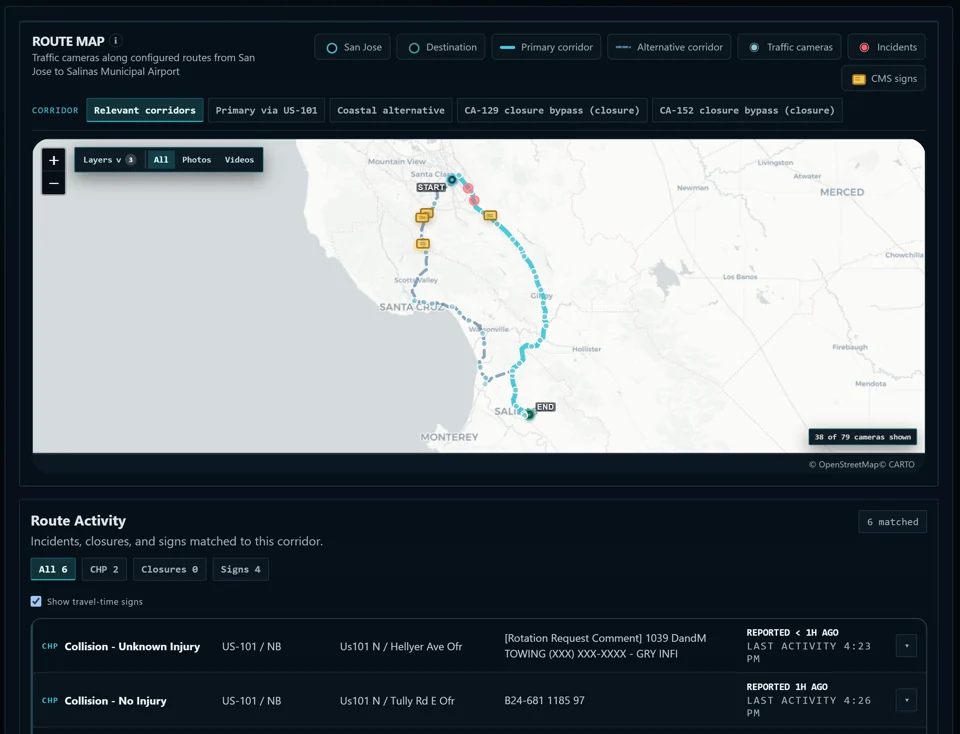Viewport: 960px width, 734px height.
Task: Toggle the Traffic cameras legend filter
Action: point(789,47)
